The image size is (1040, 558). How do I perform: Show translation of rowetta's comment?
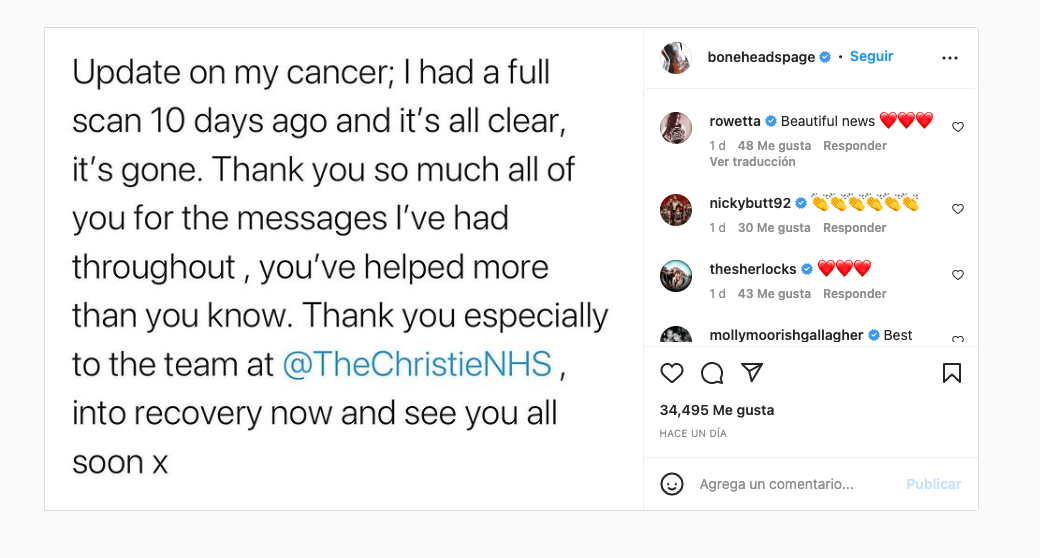(x=752, y=162)
